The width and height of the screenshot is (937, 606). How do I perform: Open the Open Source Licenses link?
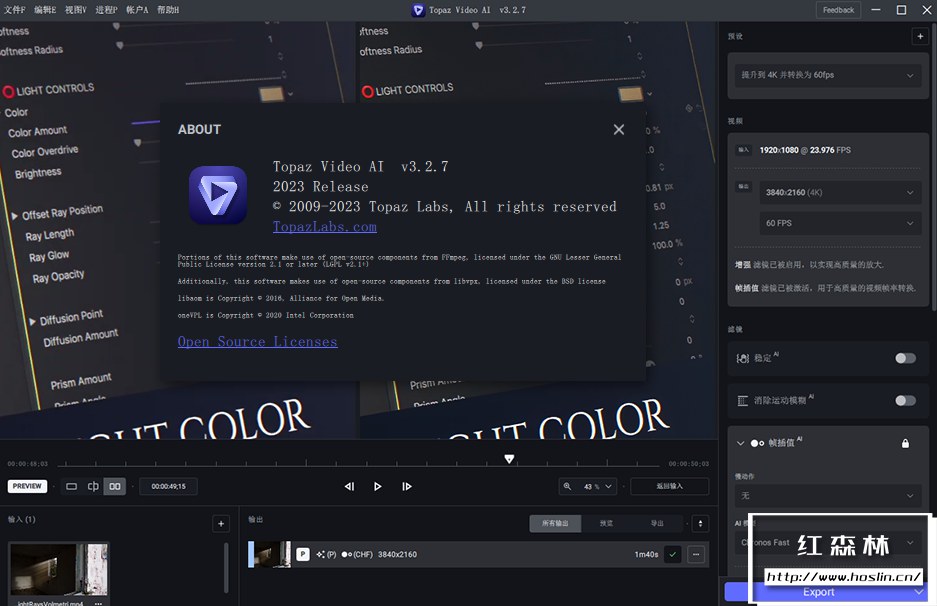258,341
